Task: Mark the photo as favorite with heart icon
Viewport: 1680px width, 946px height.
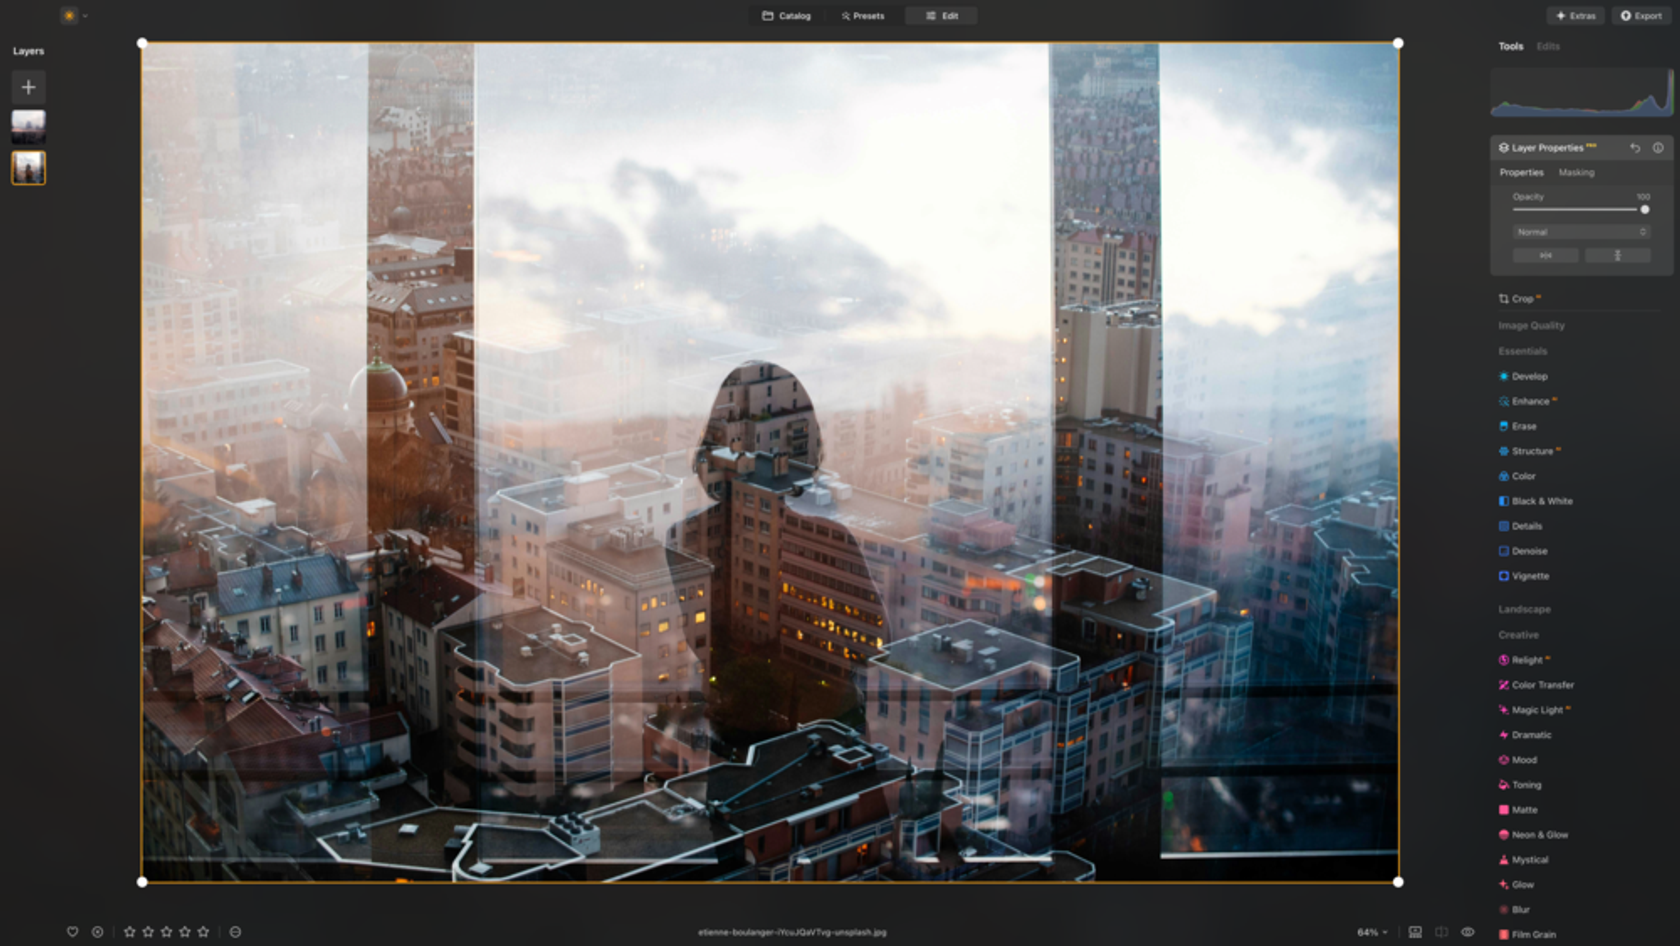Action: (x=72, y=931)
